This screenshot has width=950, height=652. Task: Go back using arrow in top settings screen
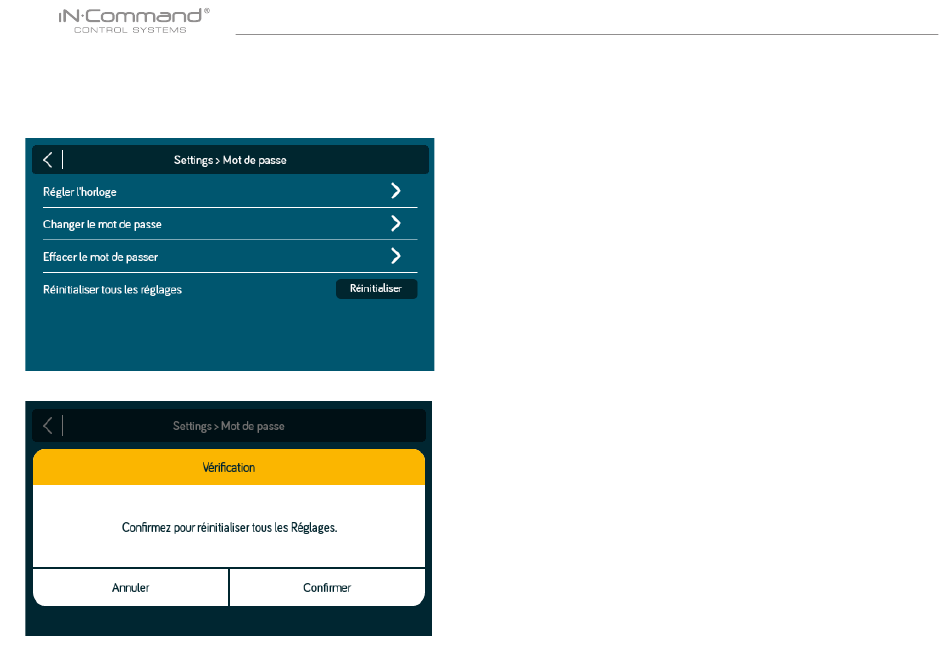[48, 160]
